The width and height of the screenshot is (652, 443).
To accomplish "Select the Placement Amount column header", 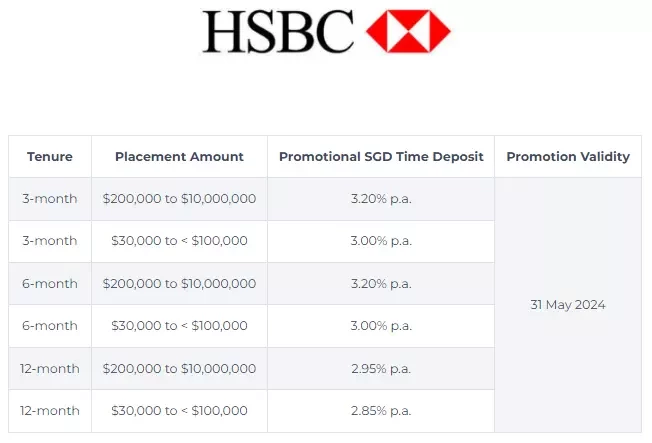I will tap(179, 156).
